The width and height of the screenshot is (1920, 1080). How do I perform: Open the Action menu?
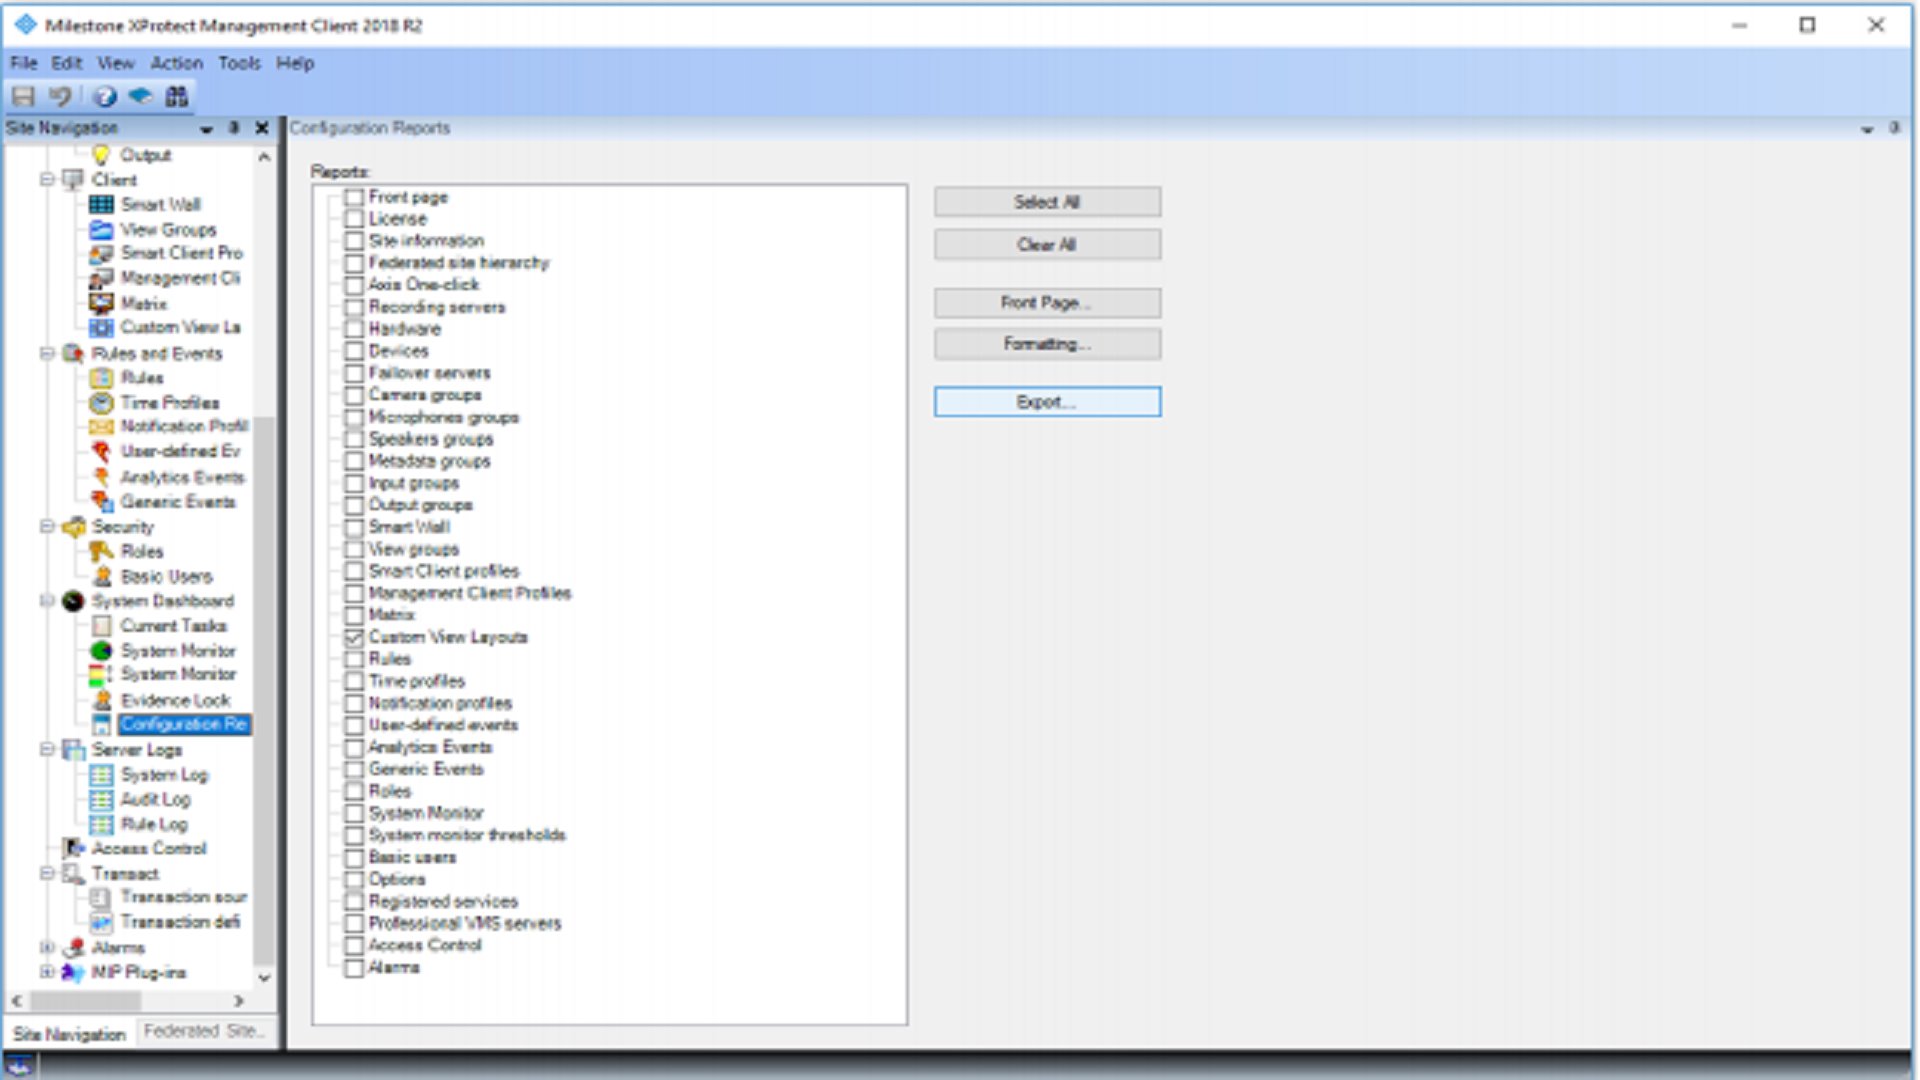click(176, 63)
